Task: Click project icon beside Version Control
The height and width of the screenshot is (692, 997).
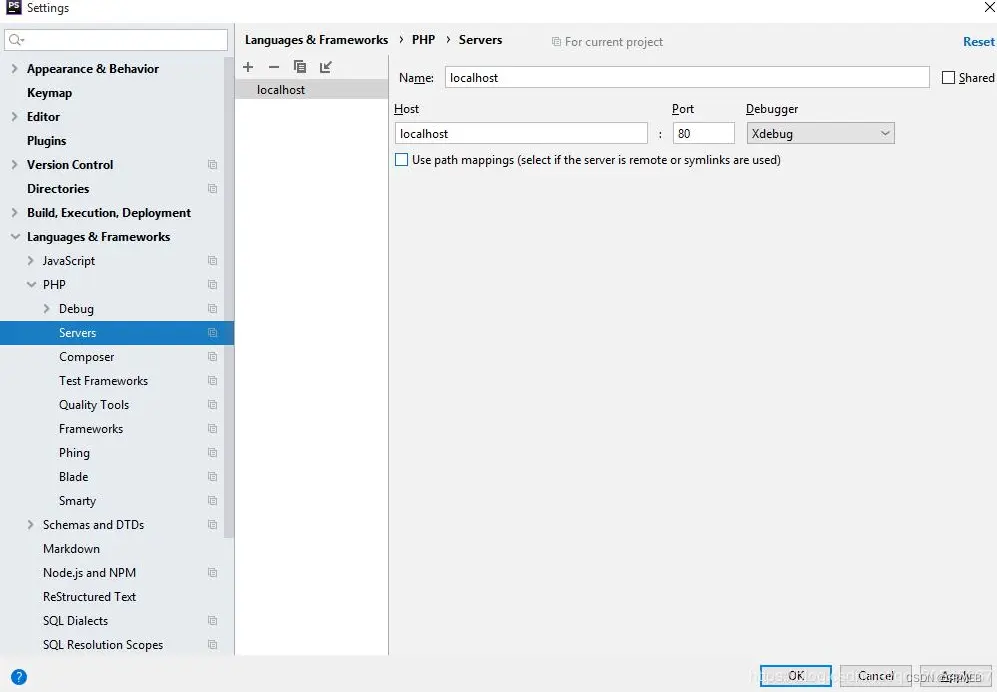Action: click(x=212, y=165)
